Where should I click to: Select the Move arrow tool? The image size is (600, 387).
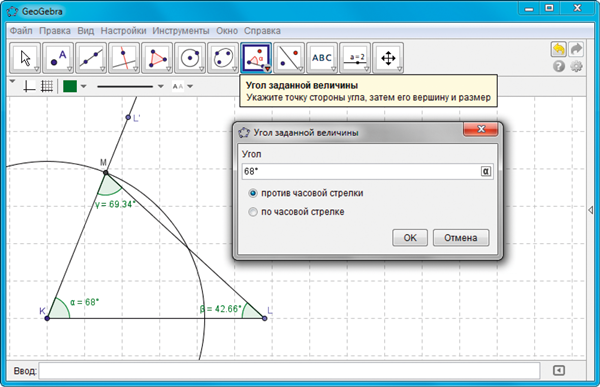[x=25, y=58]
